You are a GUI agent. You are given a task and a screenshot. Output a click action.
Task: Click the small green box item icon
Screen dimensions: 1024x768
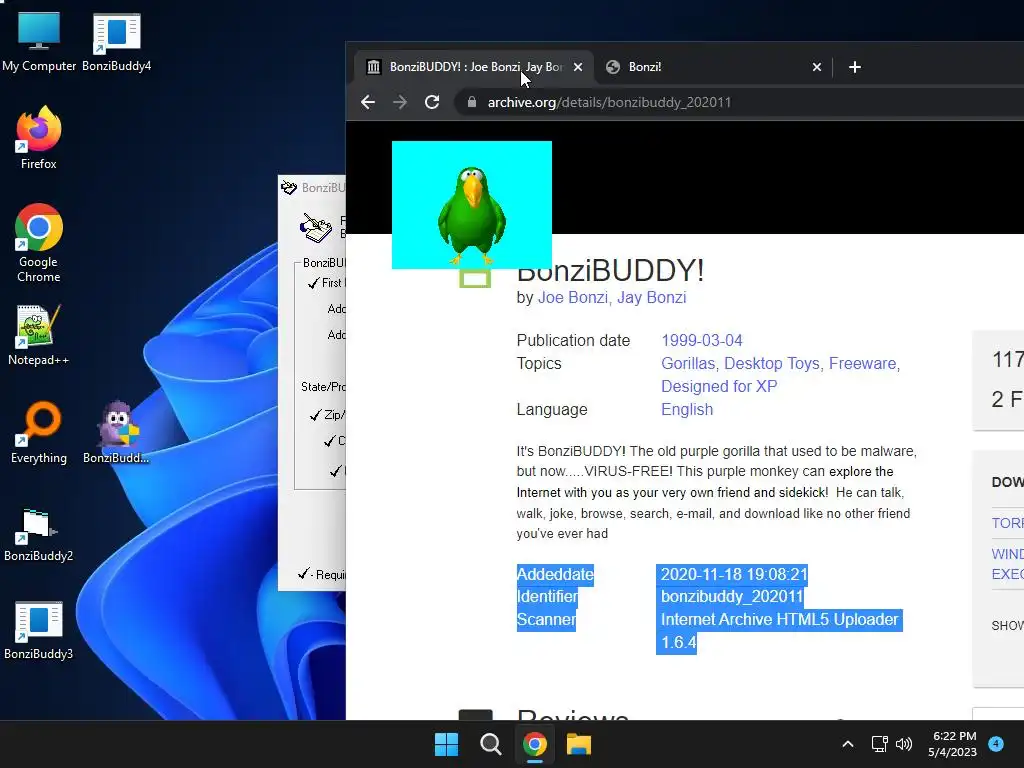[475, 280]
